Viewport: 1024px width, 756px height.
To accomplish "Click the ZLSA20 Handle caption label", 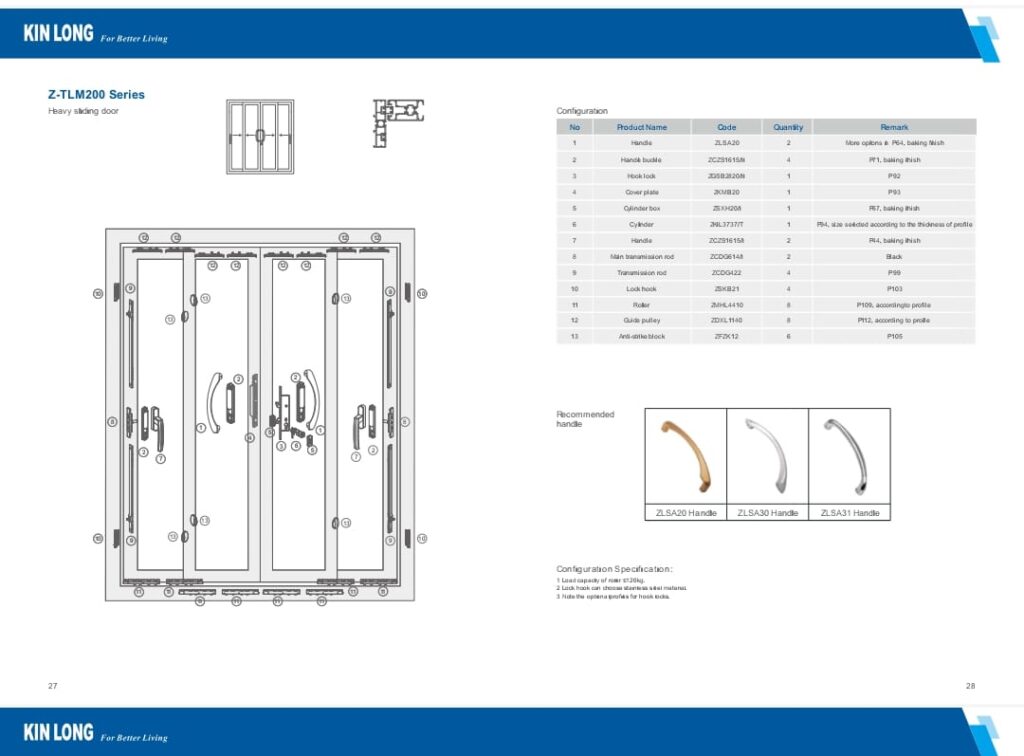I will coord(685,513).
